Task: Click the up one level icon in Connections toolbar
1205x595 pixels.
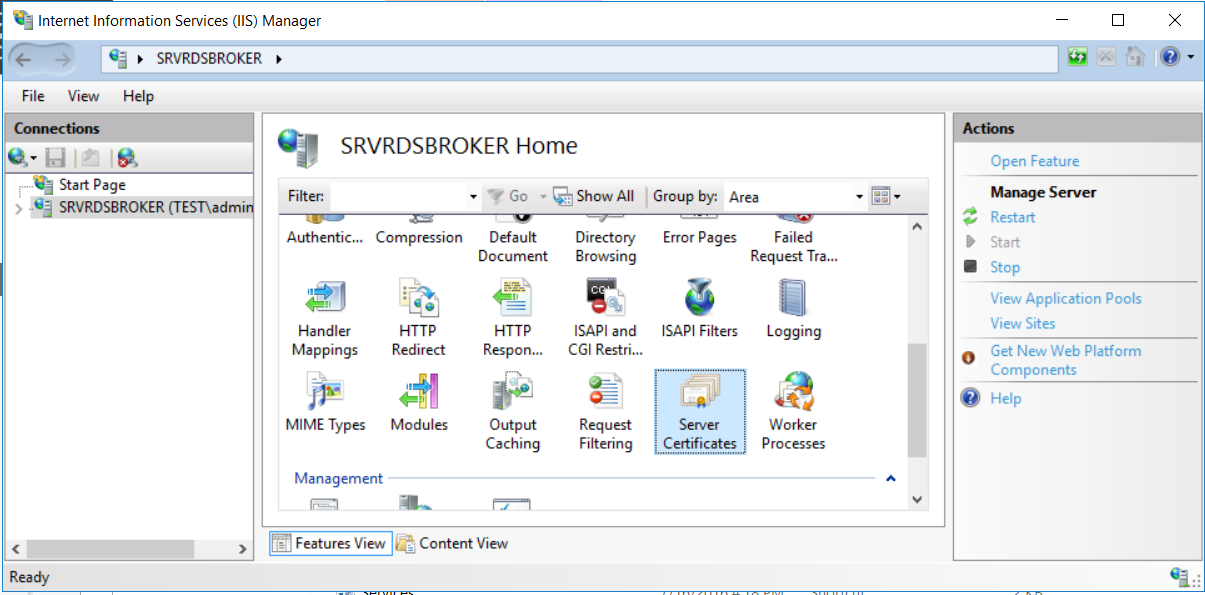Action: tap(90, 157)
